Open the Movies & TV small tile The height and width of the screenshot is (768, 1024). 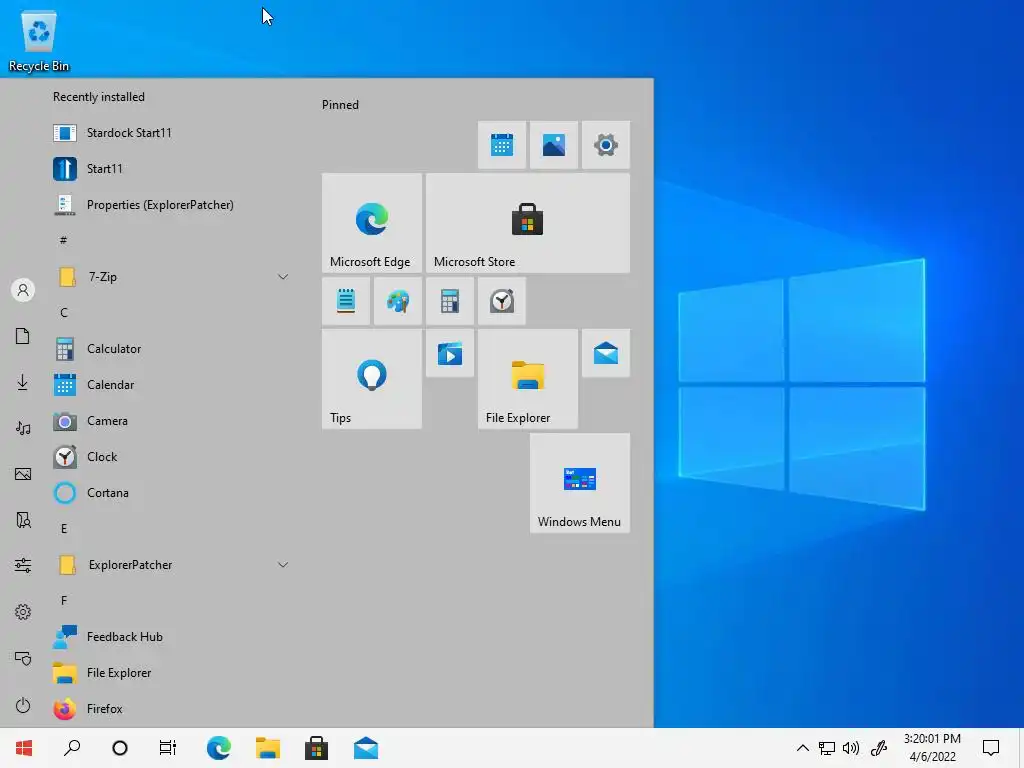pos(450,353)
